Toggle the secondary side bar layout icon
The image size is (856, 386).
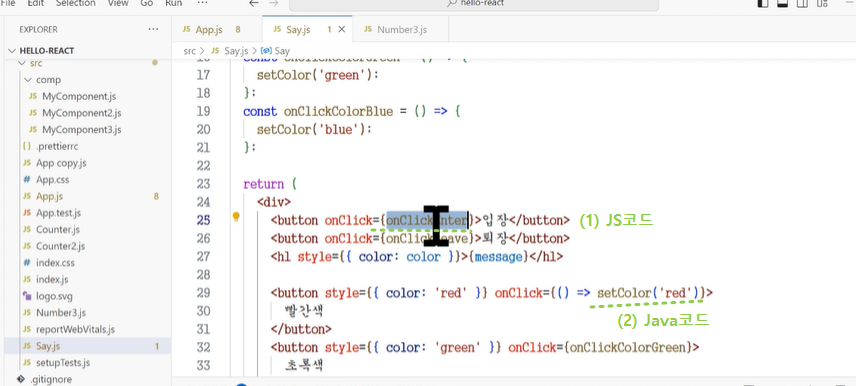(x=802, y=3)
